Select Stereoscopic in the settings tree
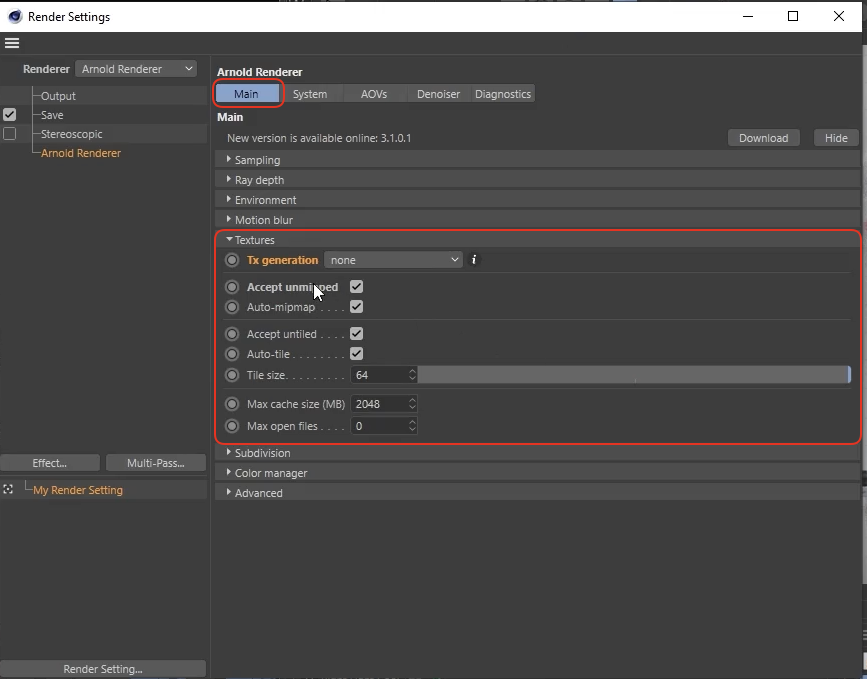This screenshot has width=867, height=679. click(71, 134)
